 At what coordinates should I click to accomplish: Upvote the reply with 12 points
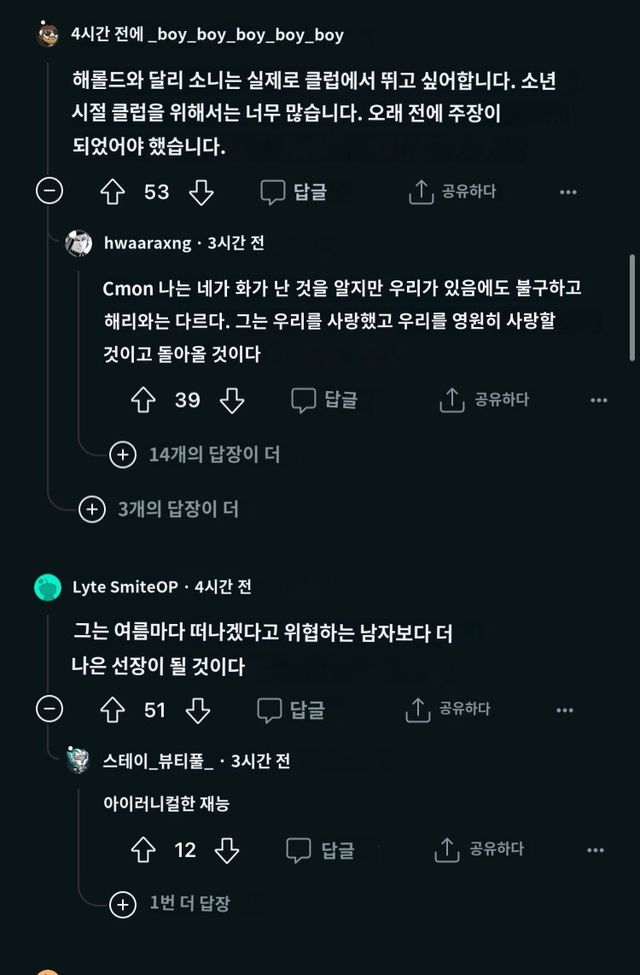[143, 850]
